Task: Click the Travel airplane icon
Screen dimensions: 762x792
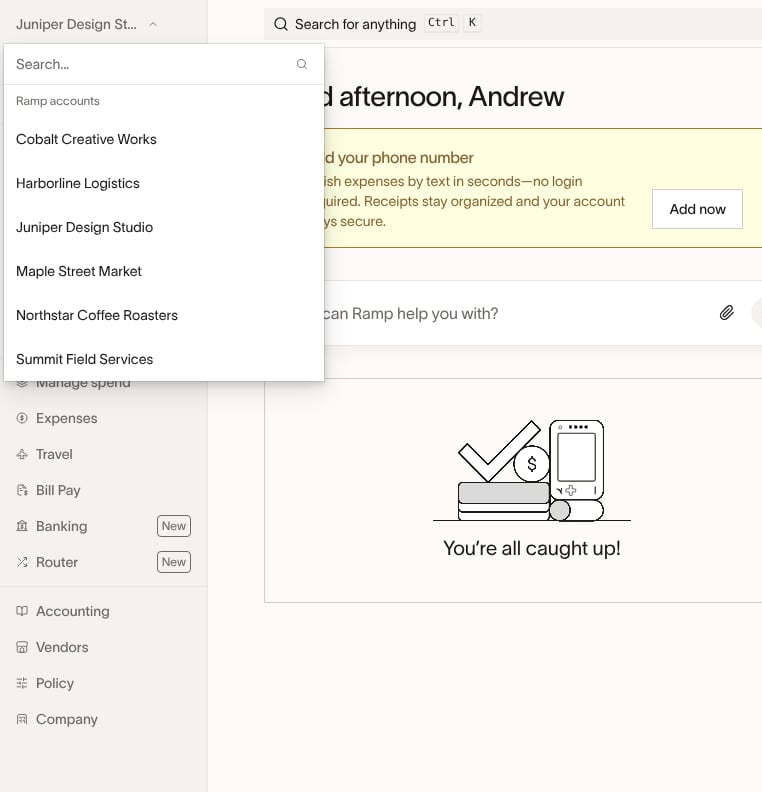Action: [22, 454]
